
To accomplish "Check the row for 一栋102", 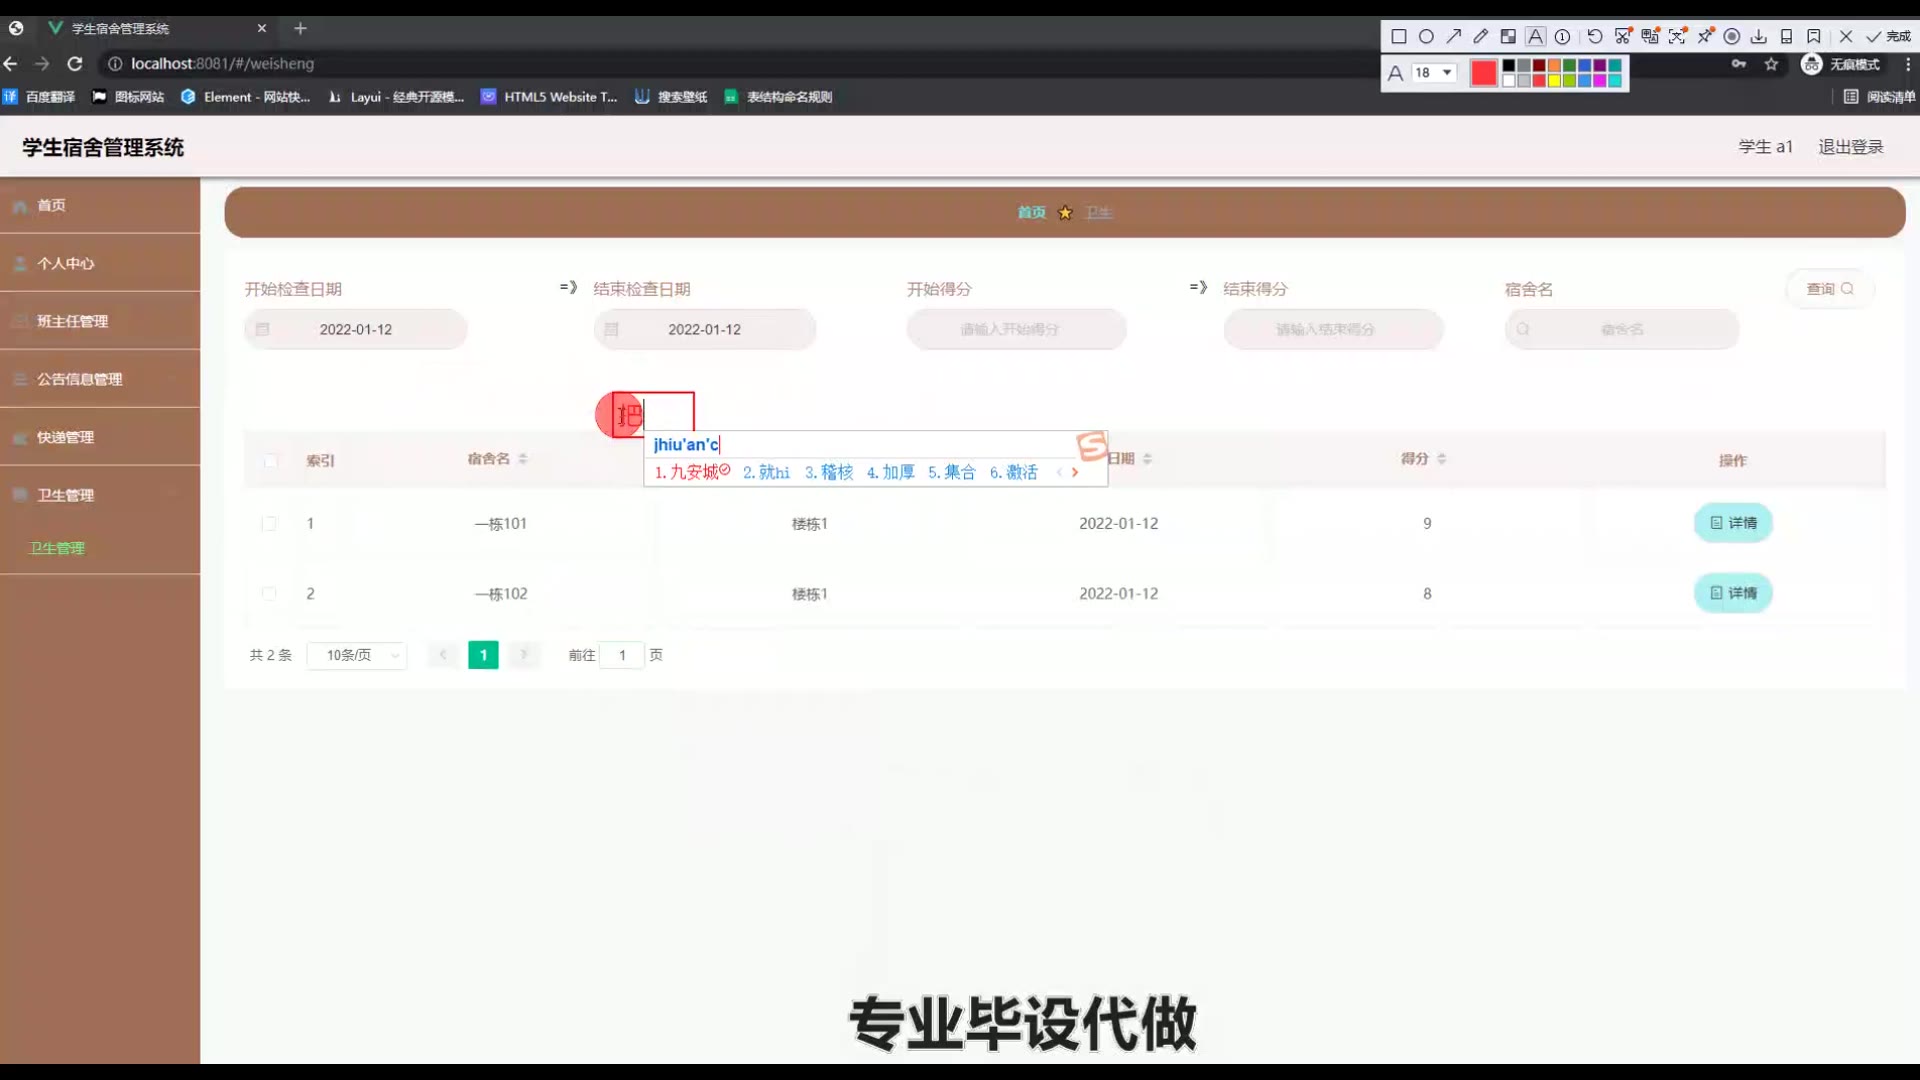I will [269, 594].
